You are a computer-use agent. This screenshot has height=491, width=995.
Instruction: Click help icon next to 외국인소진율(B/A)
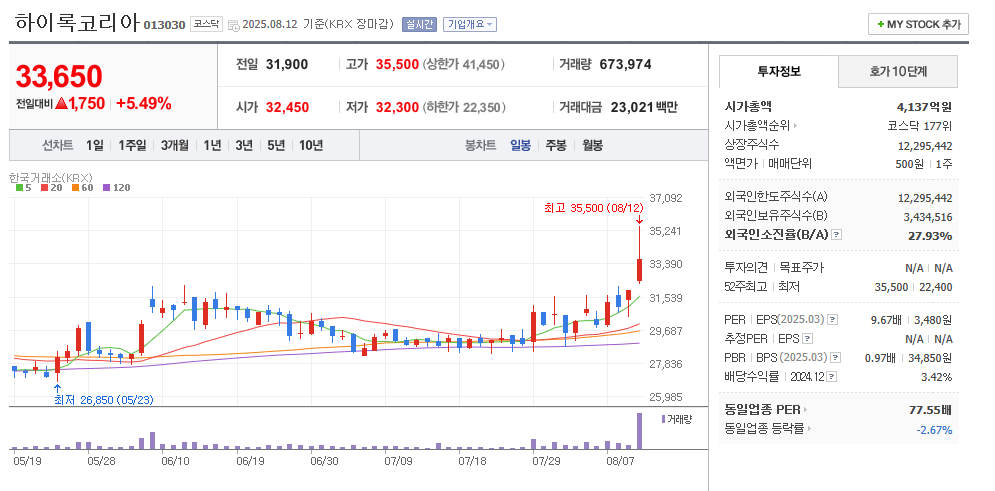click(837, 235)
